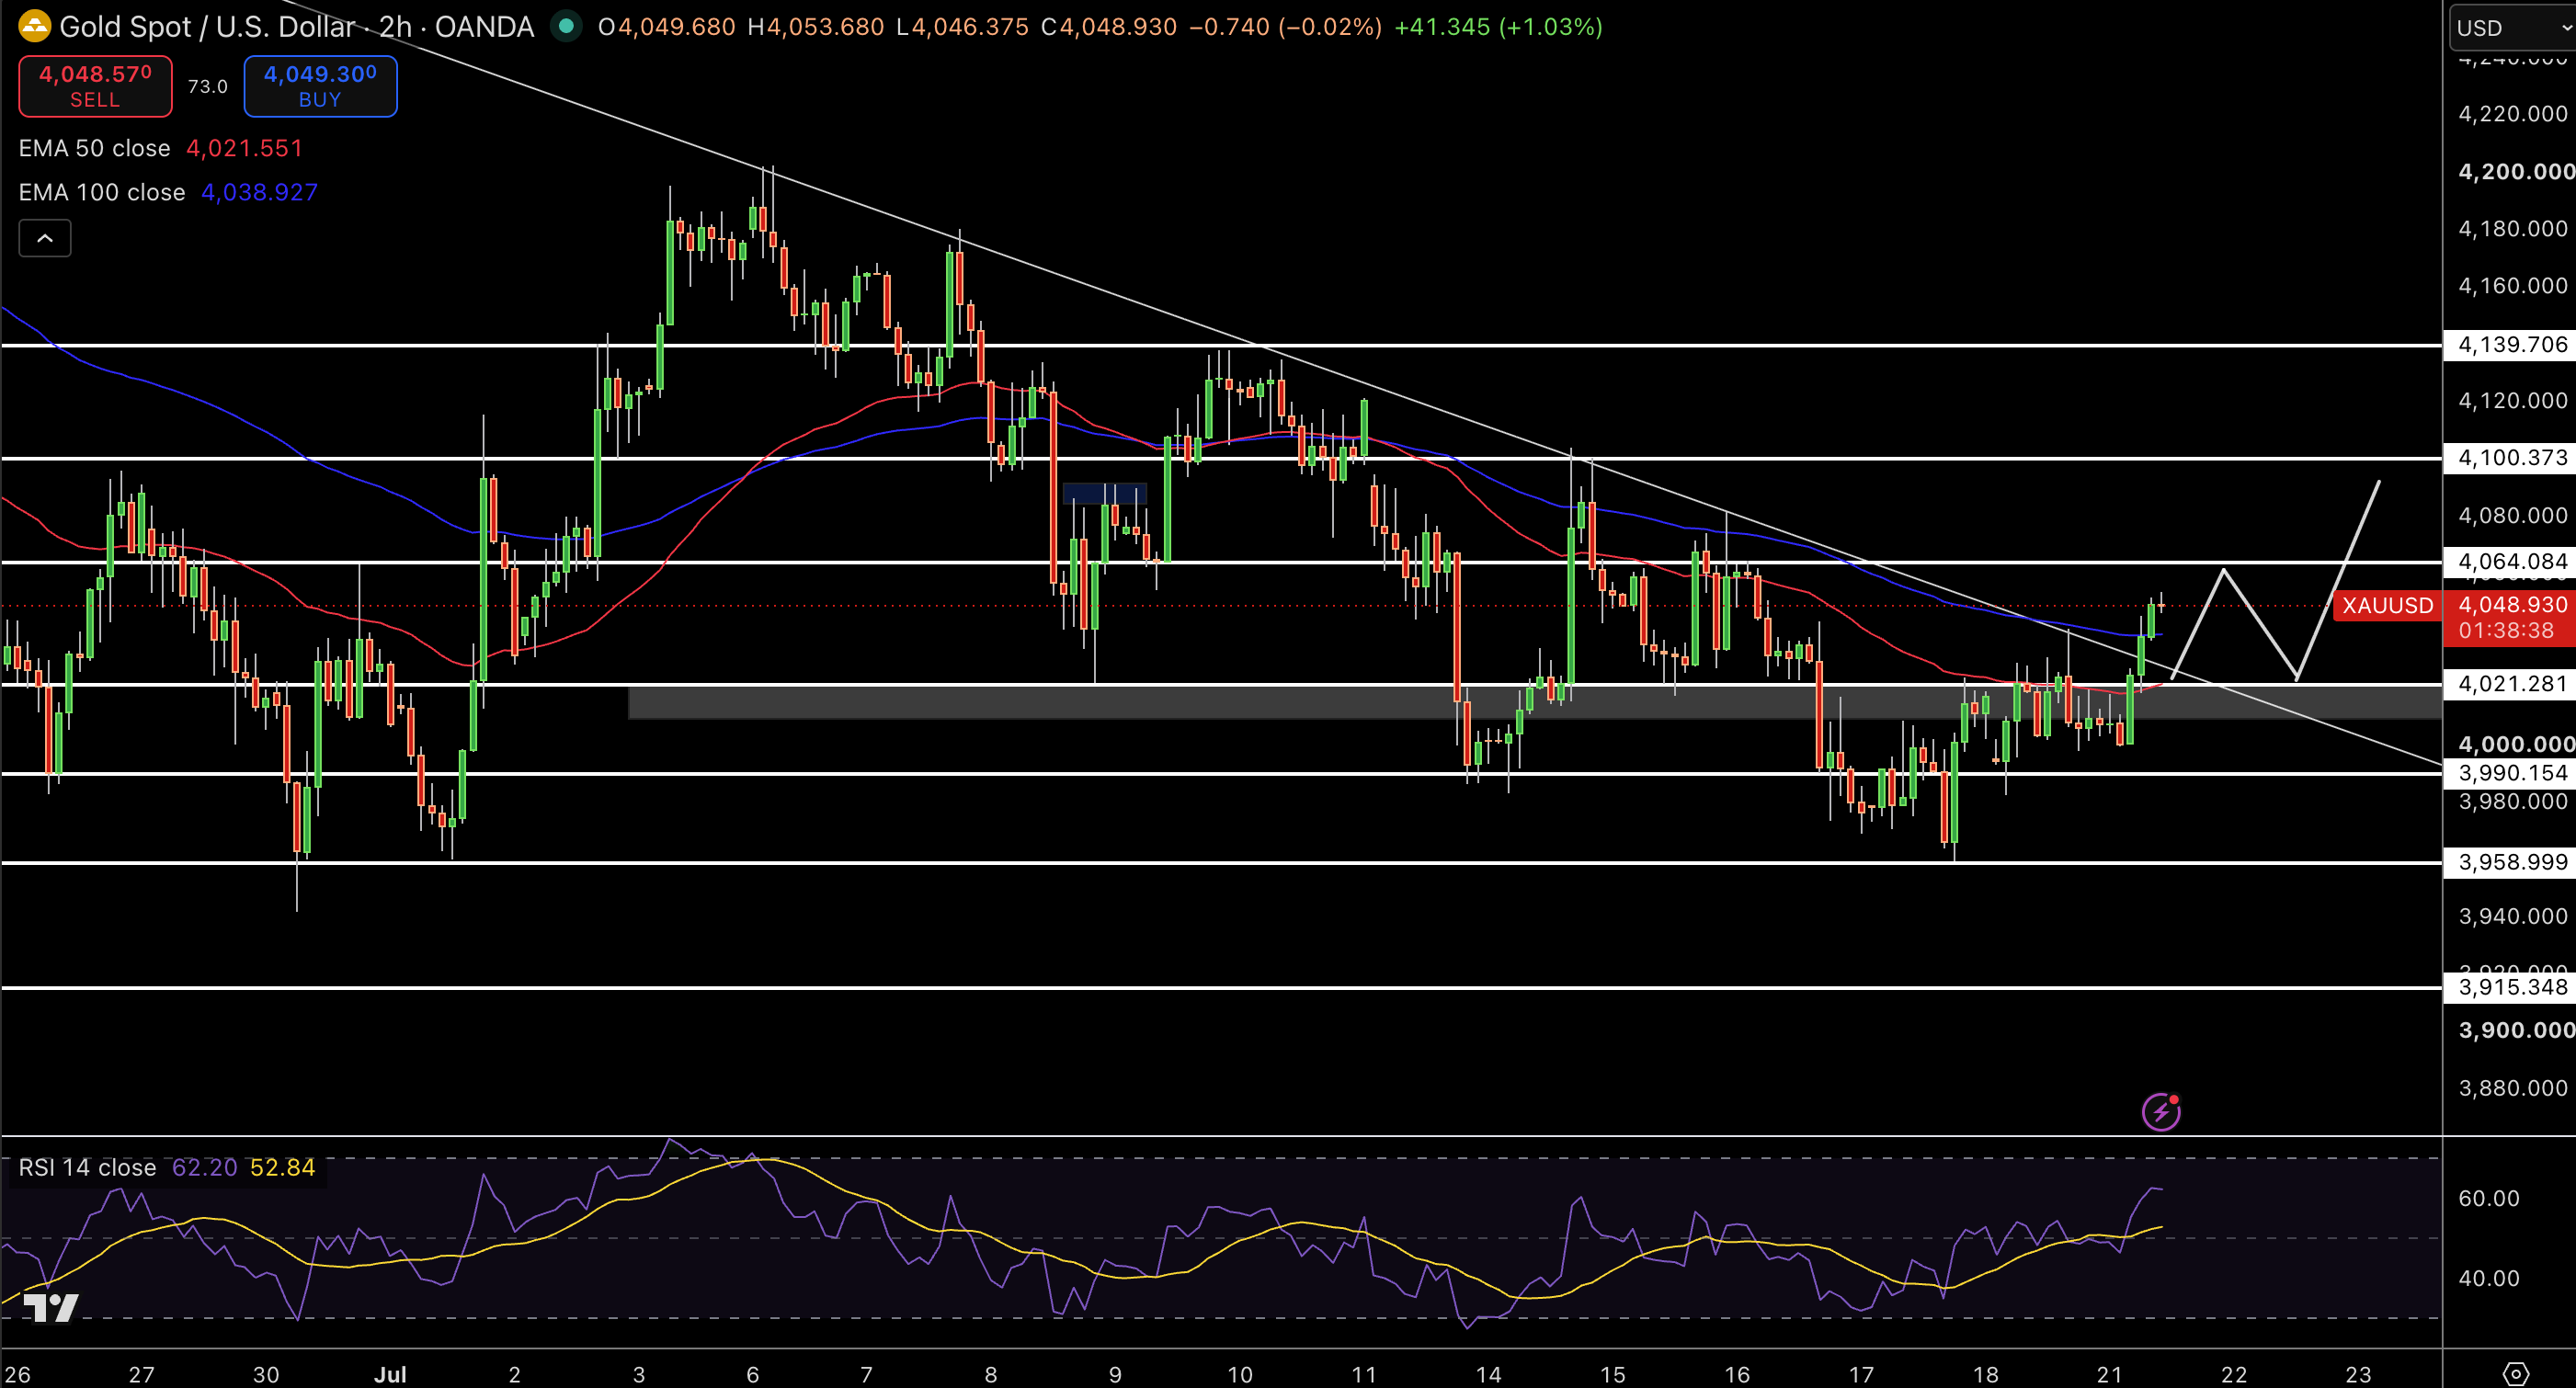Click the date 21 on the time axis

click(x=2109, y=1374)
